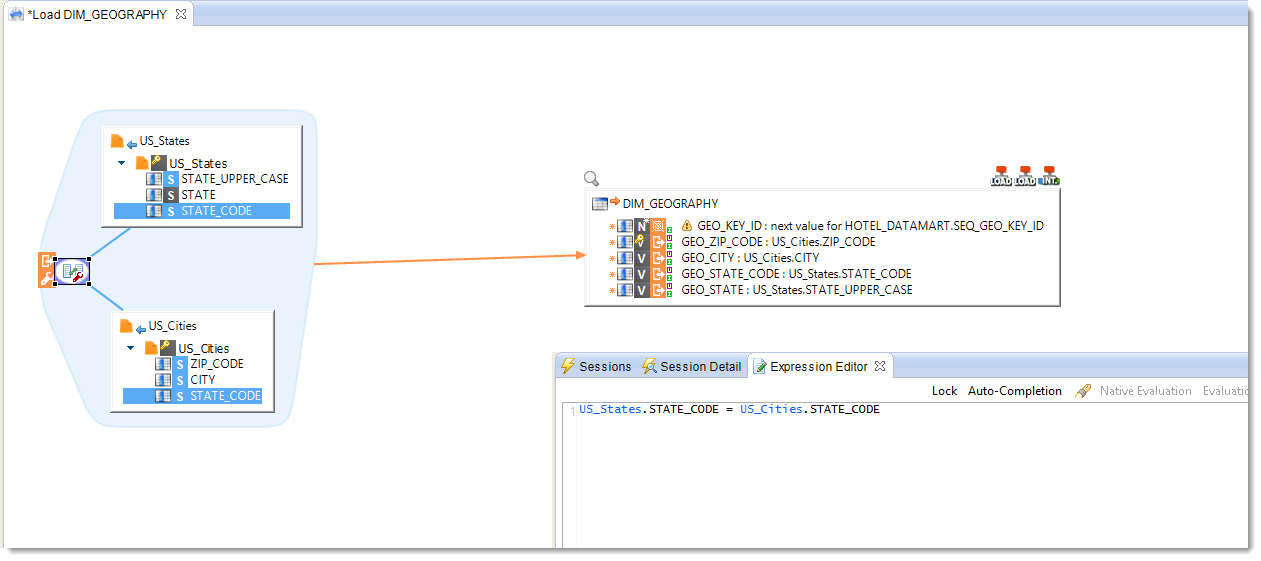Click the second LOAD template icon

(x=1025, y=176)
